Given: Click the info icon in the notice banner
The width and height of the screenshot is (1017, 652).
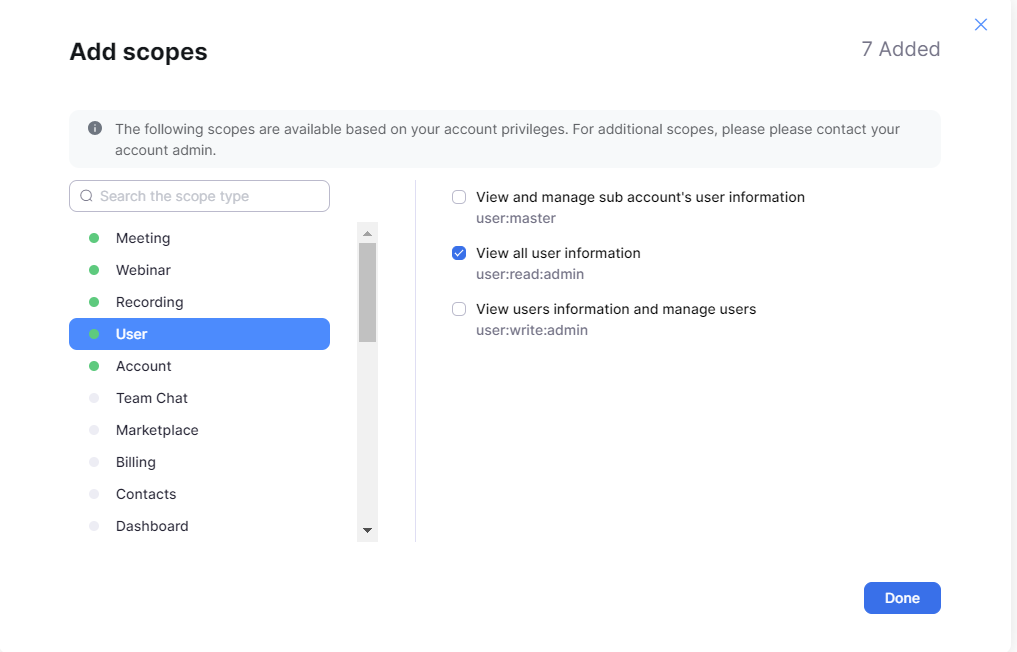Looking at the screenshot, I should tap(95, 128).
